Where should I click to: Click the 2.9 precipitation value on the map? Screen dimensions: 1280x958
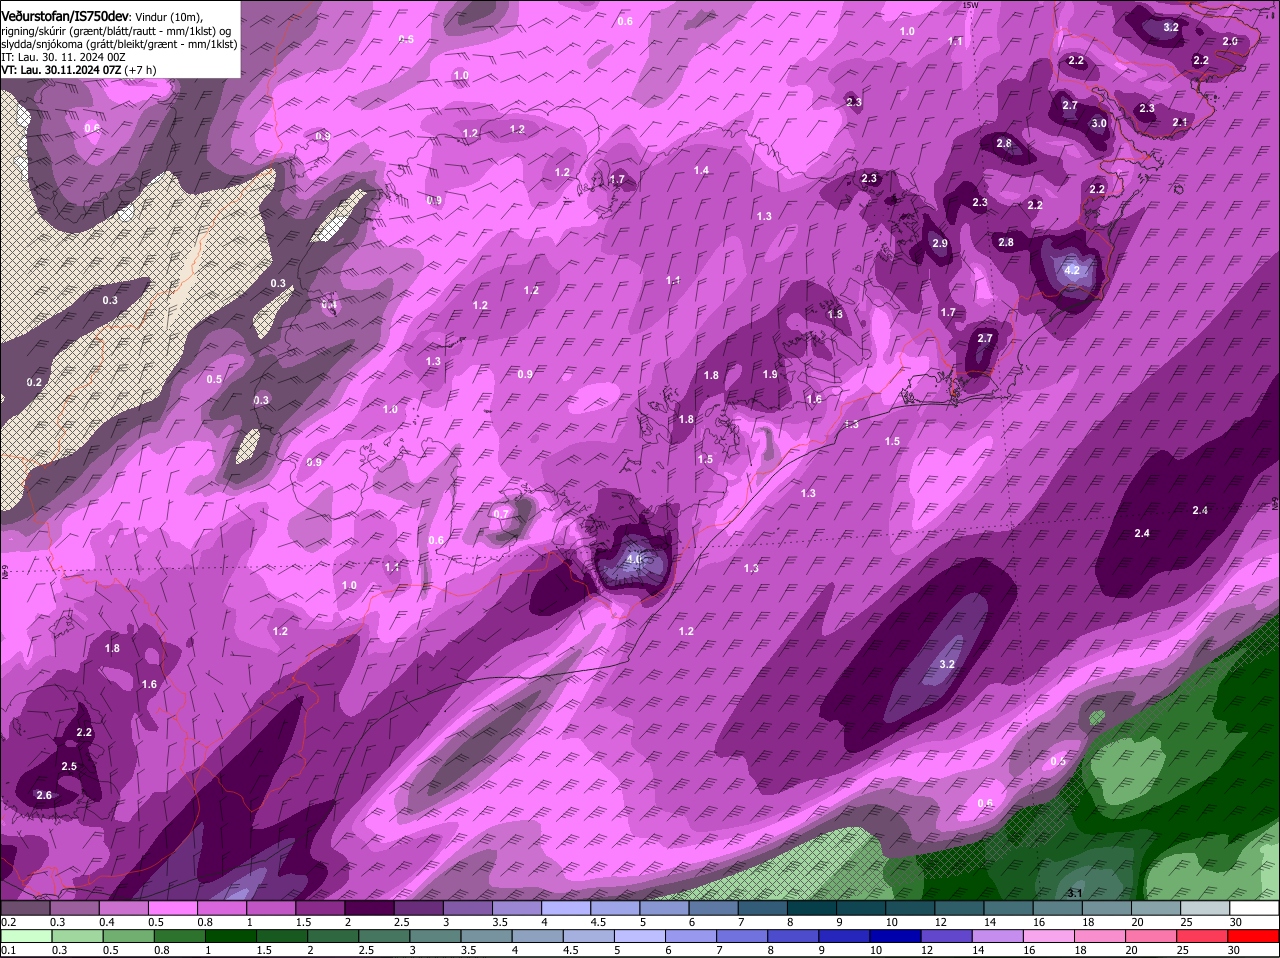click(939, 244)
